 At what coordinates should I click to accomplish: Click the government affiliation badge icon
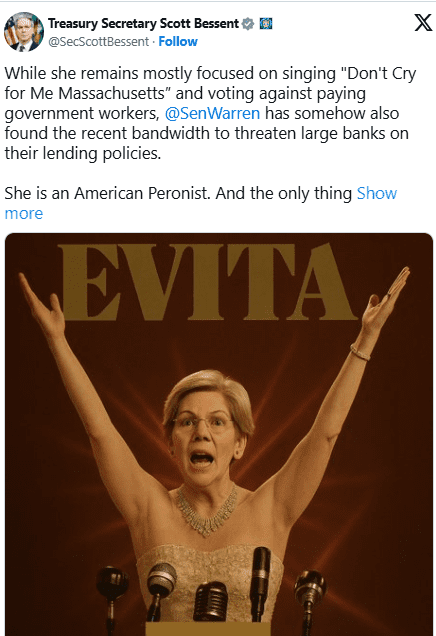point(266,24)
